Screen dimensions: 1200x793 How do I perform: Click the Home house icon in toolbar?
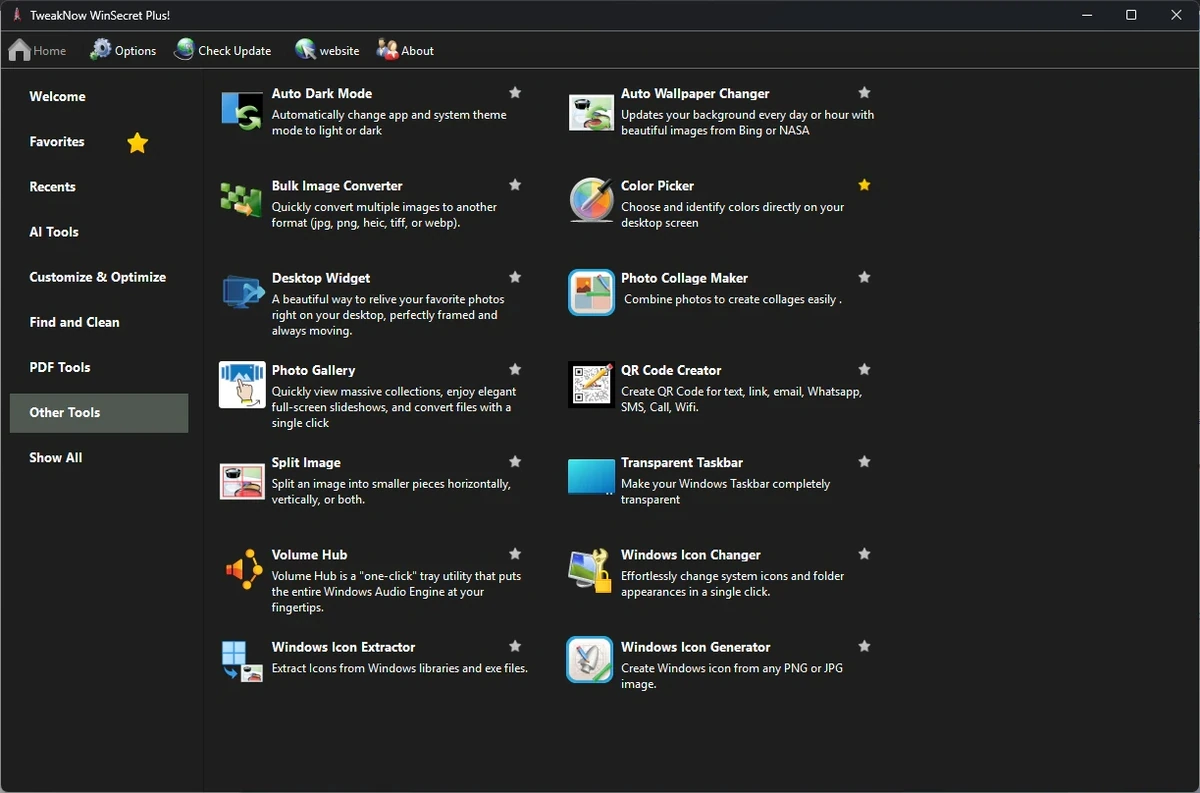(x=19, y=50)
